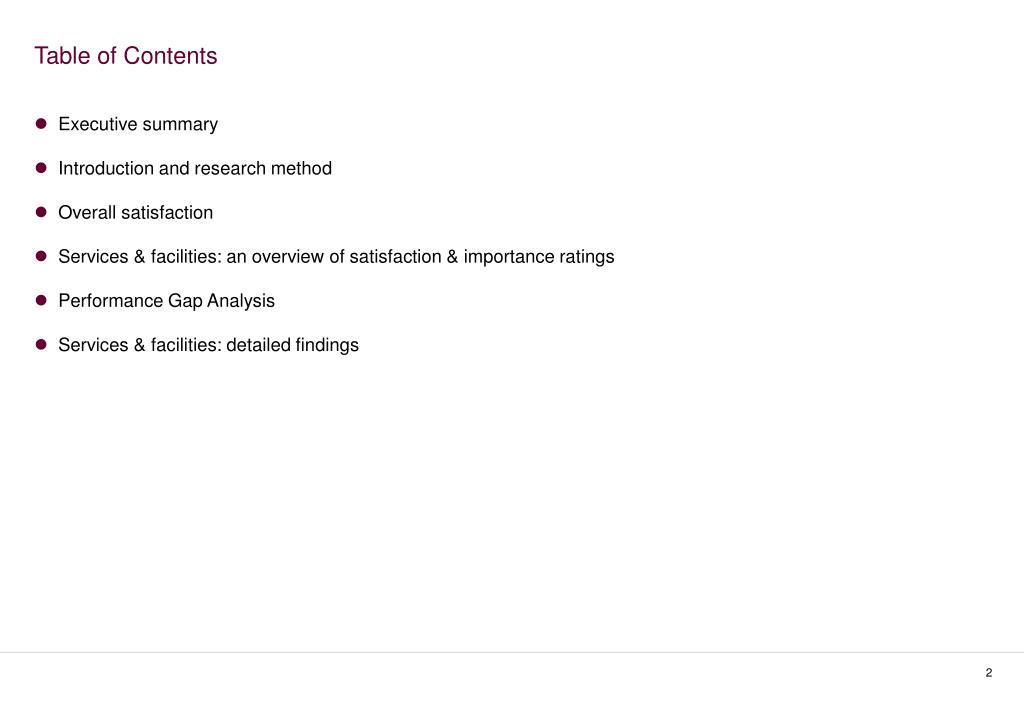The height and width of the screenshot is (709, 1024).
Task: Open the Overall satisfaction section
Action: pos(136,213)
